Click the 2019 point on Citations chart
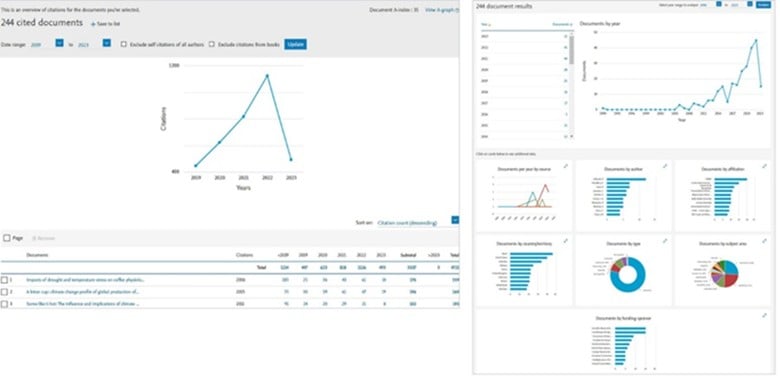This screenshot has width=780, height=385. 195,166
